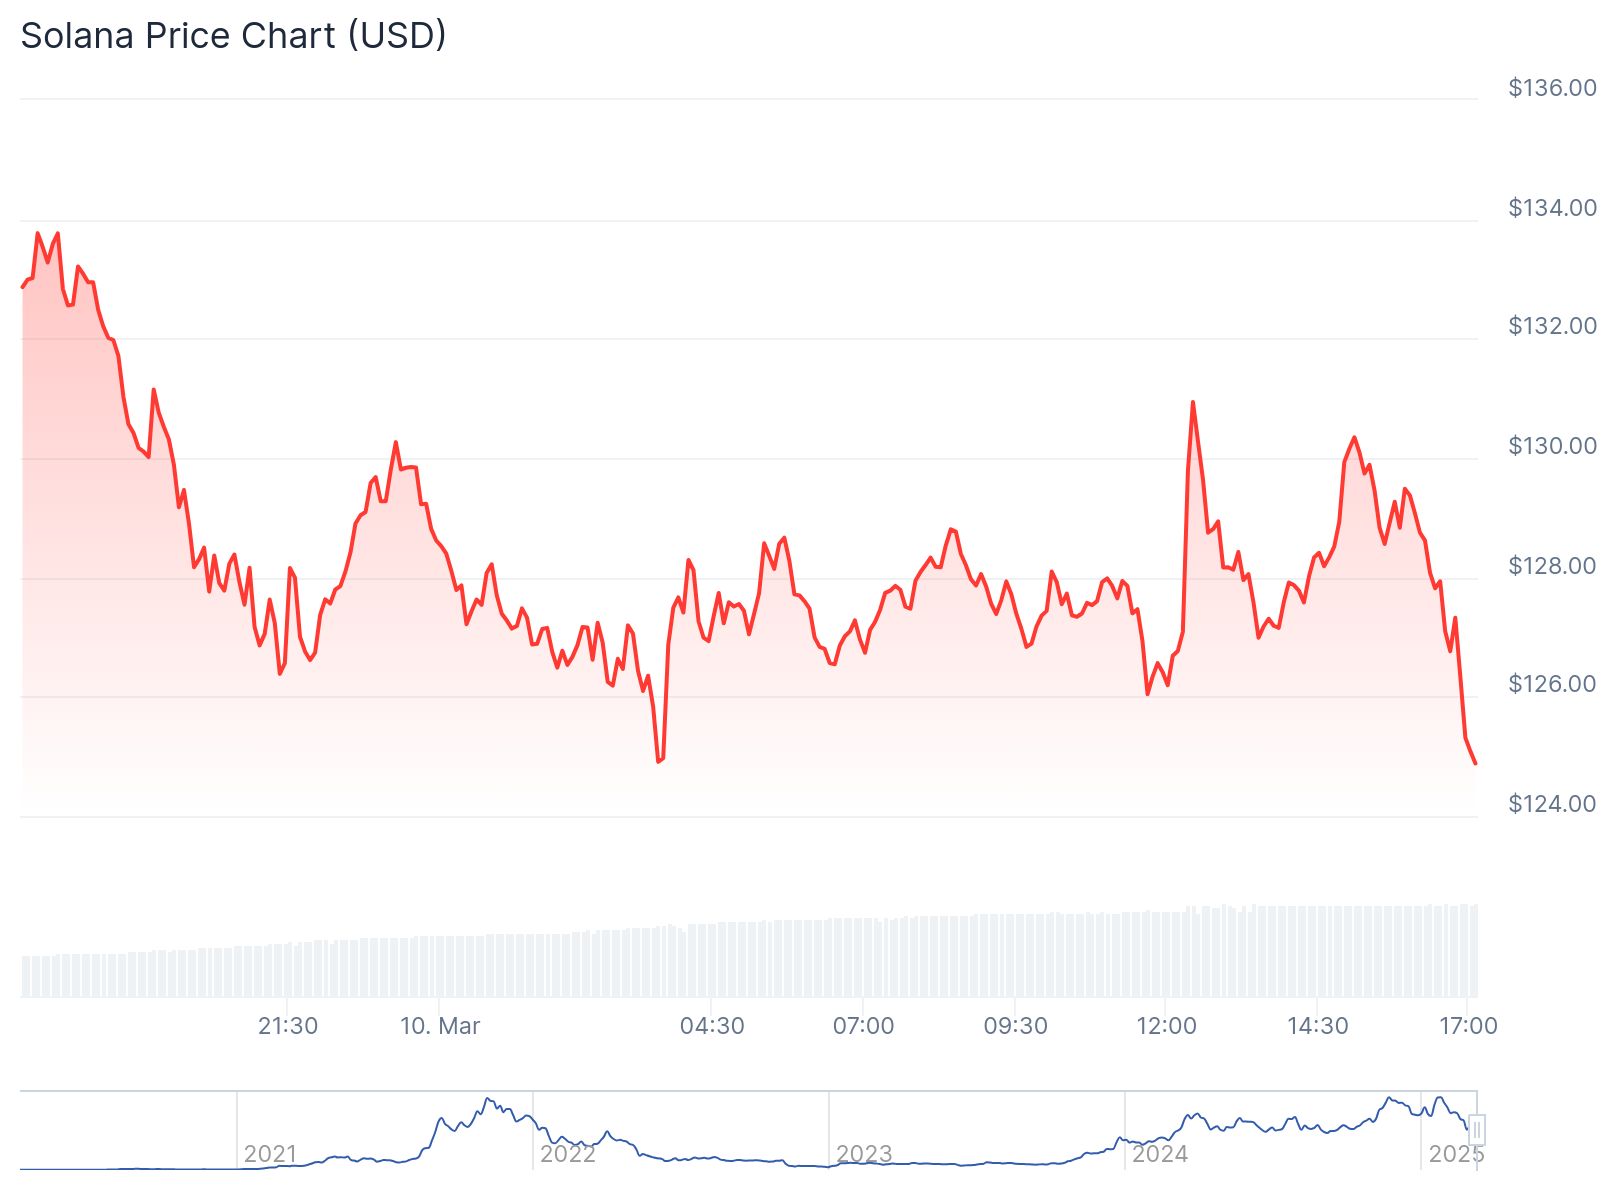The height and width of the screenshot is (1200, 1618).
Task: Click the final price point at chart's right end
Action: click(1475, 764)
